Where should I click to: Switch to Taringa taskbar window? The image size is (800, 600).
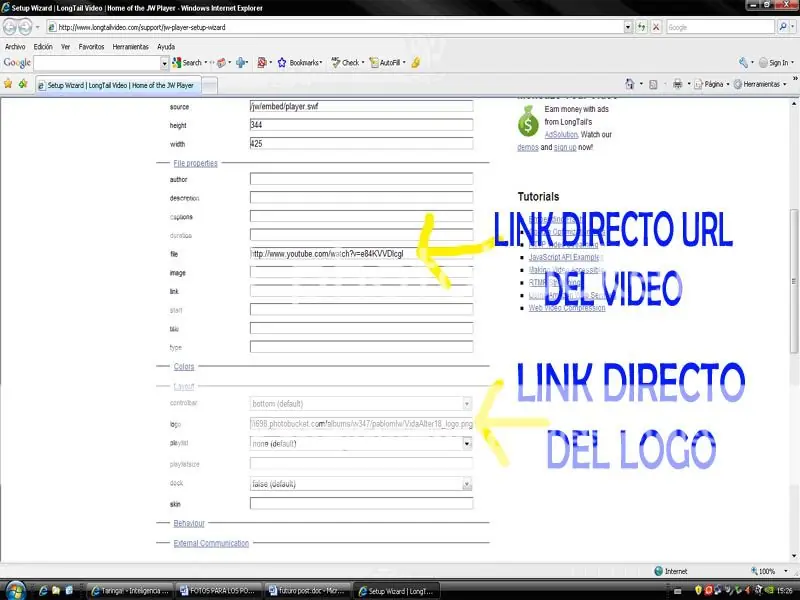tap(130, 591)
